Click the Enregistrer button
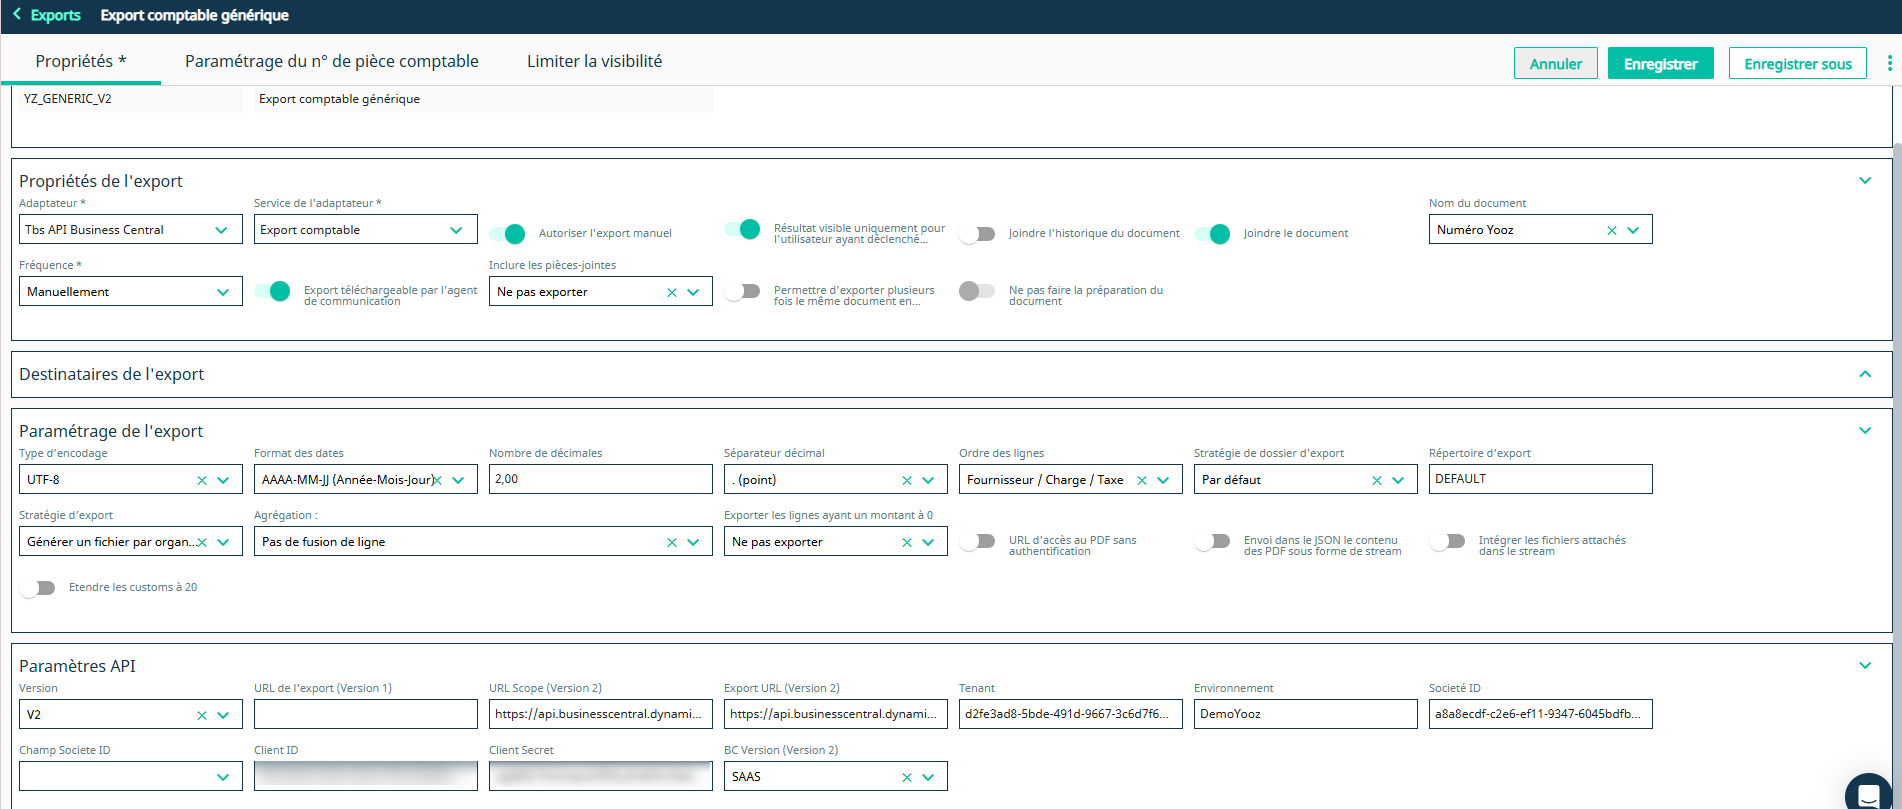Image resolution: width=1902 pixels, height=809 pixels. point(1660,64)
